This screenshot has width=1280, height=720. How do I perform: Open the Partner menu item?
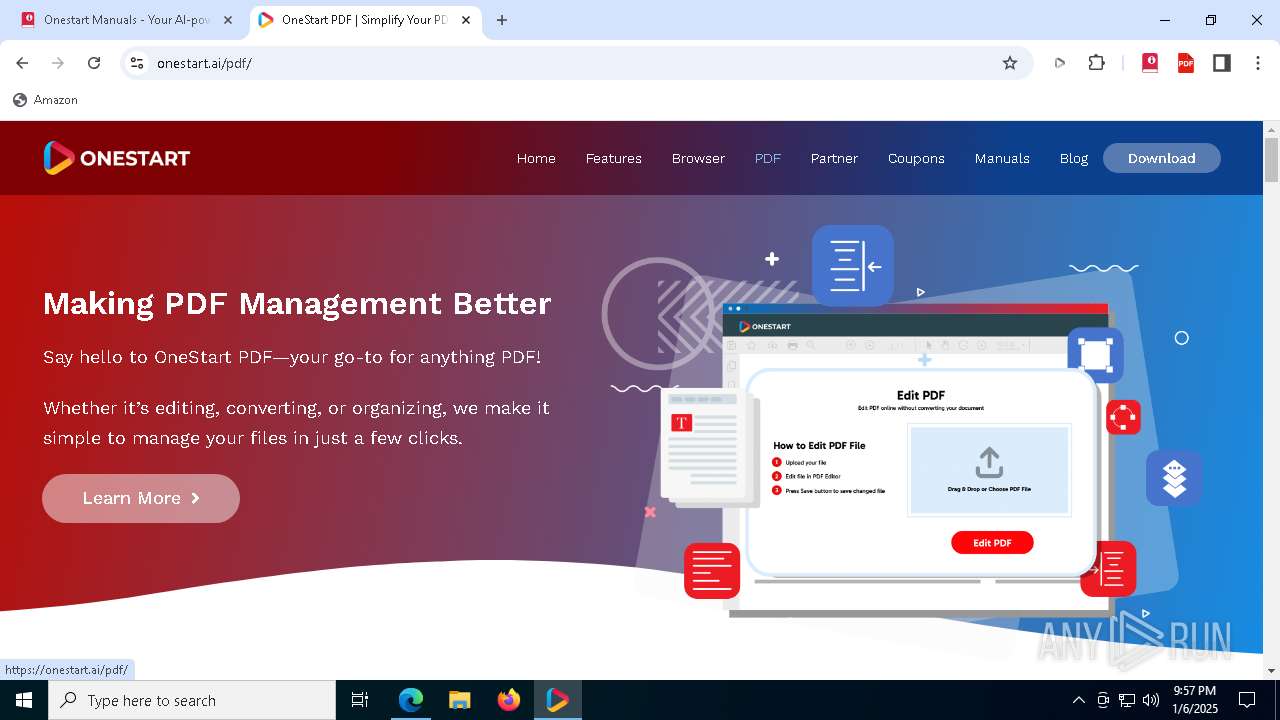tap(834, 158)
